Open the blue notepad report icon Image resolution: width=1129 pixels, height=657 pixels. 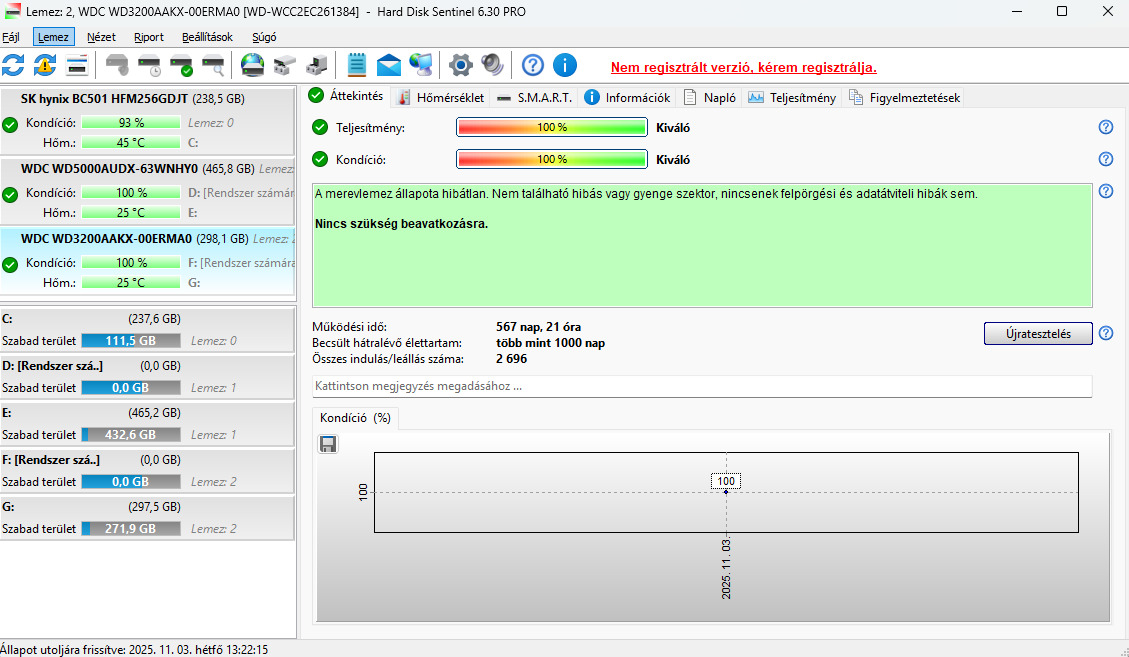click(x=356, y=65)
